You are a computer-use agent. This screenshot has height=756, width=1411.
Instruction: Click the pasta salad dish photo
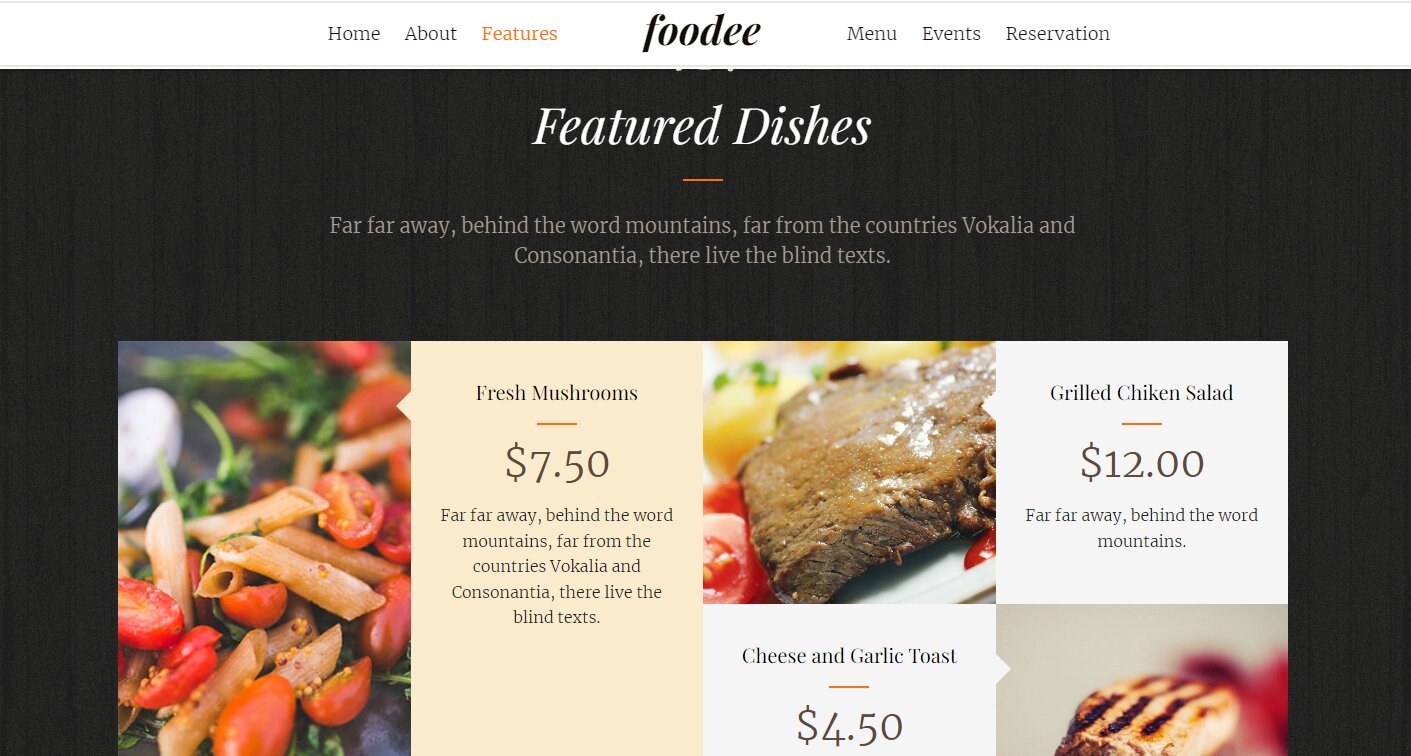point(264,548)
